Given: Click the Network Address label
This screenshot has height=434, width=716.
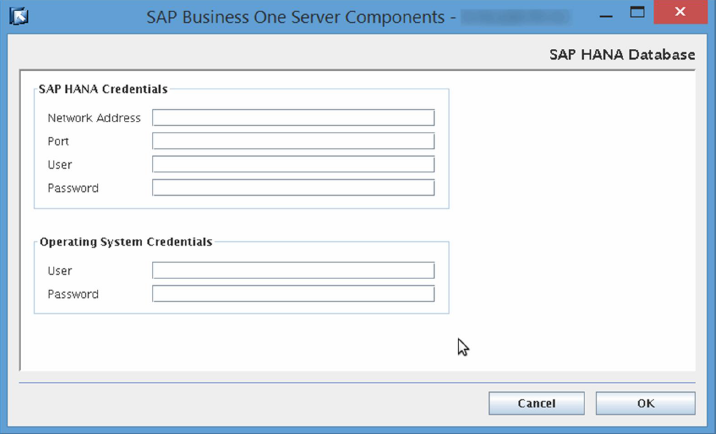Looking at the screenshot, I should click(94, 118).
